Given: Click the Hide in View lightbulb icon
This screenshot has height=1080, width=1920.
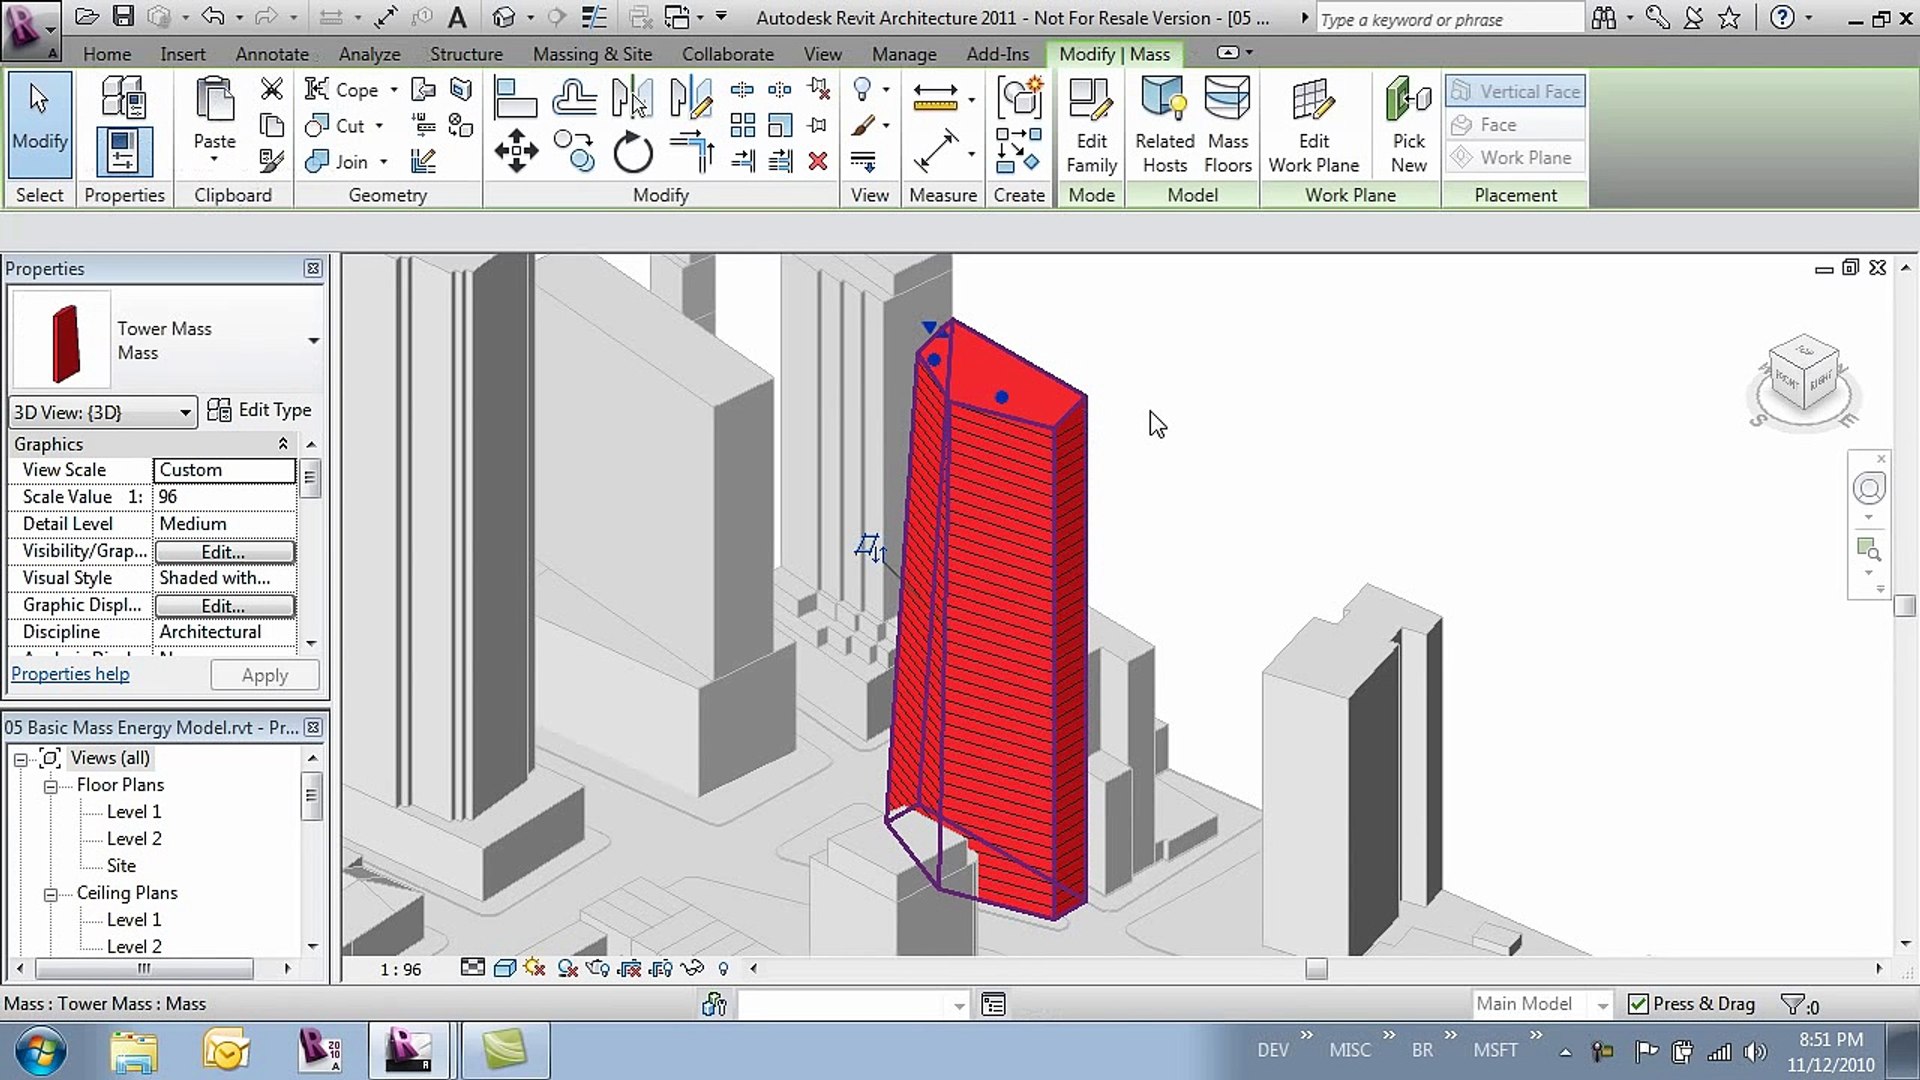Looking at the screenshot, I should tap(862, 90).
